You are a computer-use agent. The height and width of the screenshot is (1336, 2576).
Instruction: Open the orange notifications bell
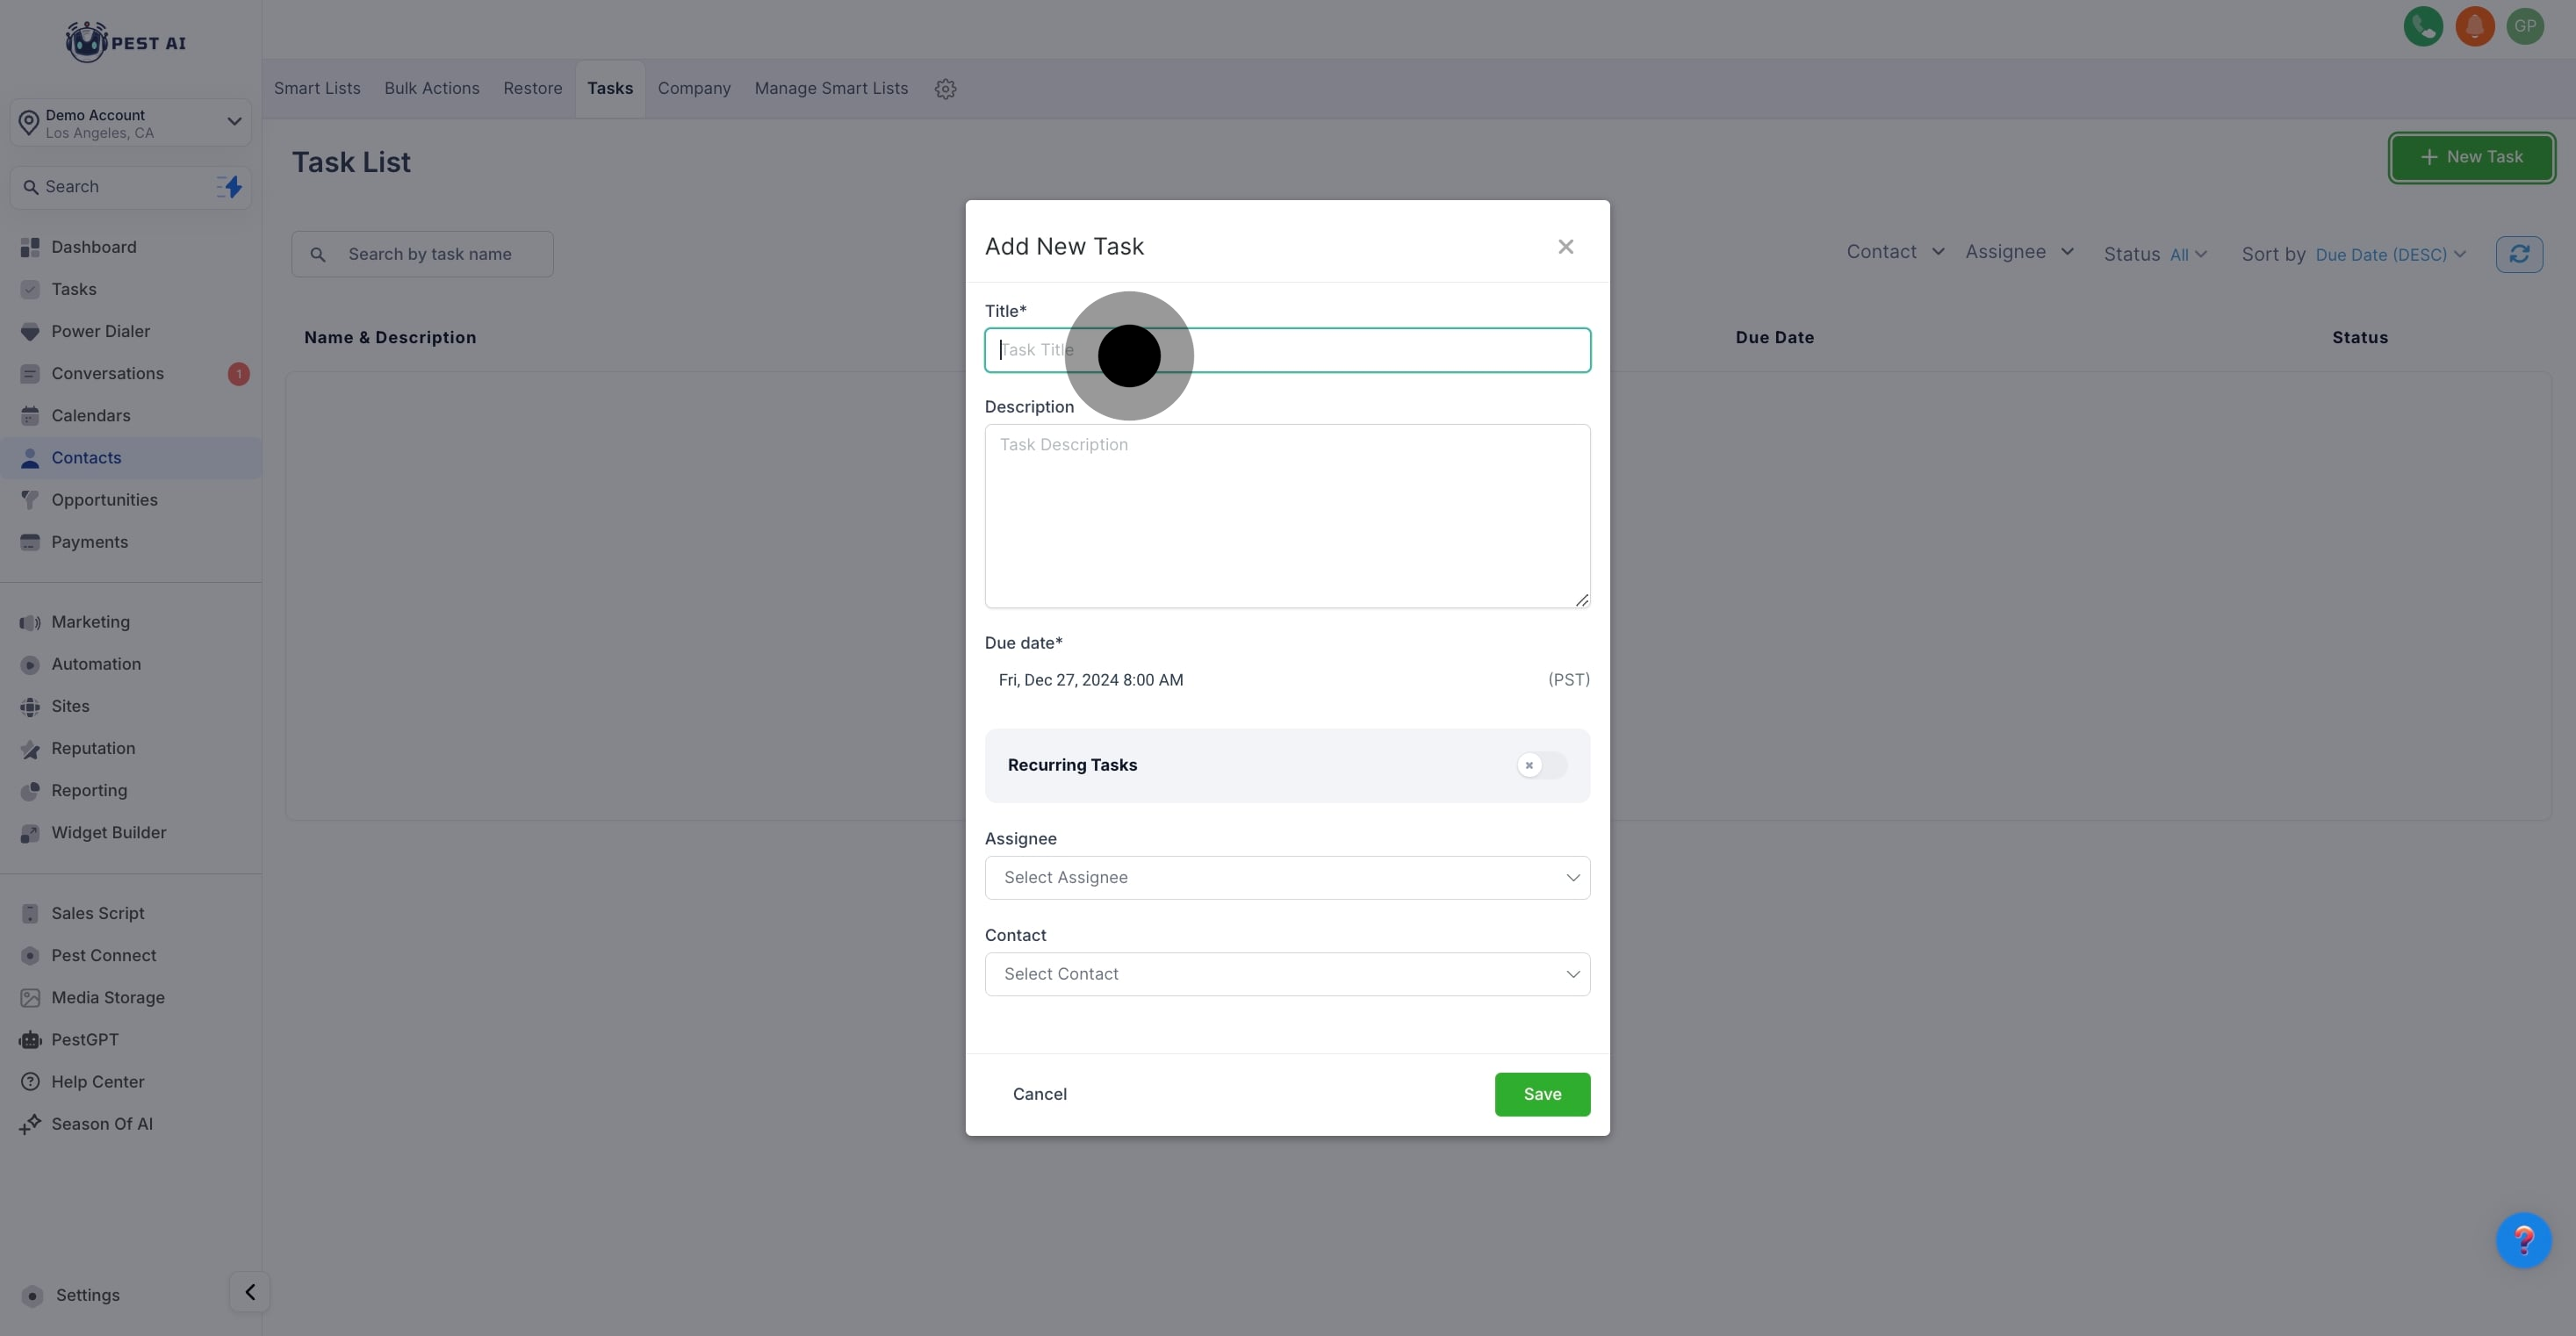click(2475, 27)
